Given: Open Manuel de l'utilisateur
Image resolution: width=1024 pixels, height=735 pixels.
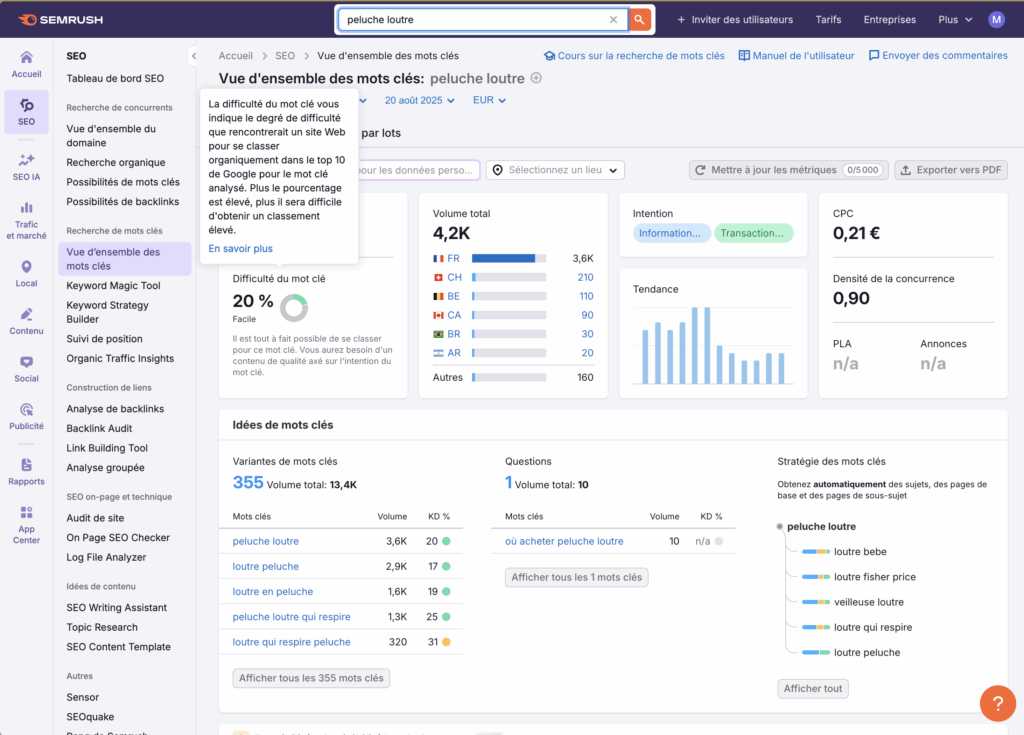Looking at the screenshot, I should click(x=796, y=56).
